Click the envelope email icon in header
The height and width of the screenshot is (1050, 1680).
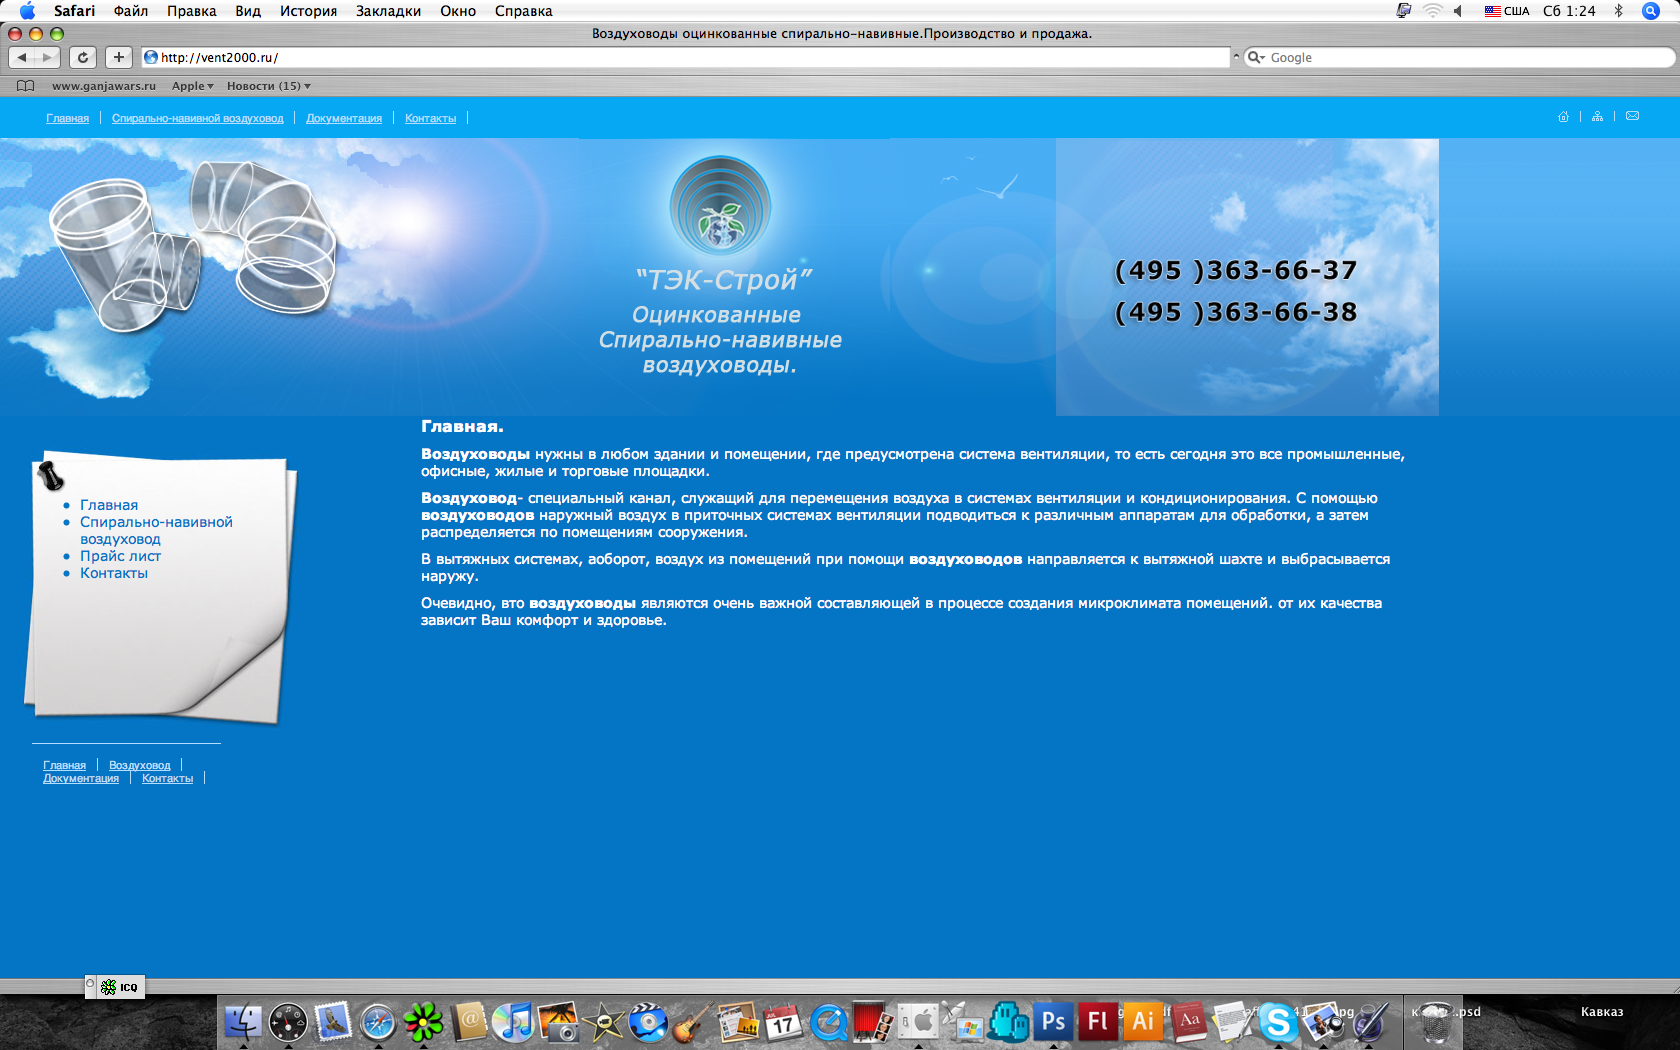pyautogui.click(x=1632, y=117)
